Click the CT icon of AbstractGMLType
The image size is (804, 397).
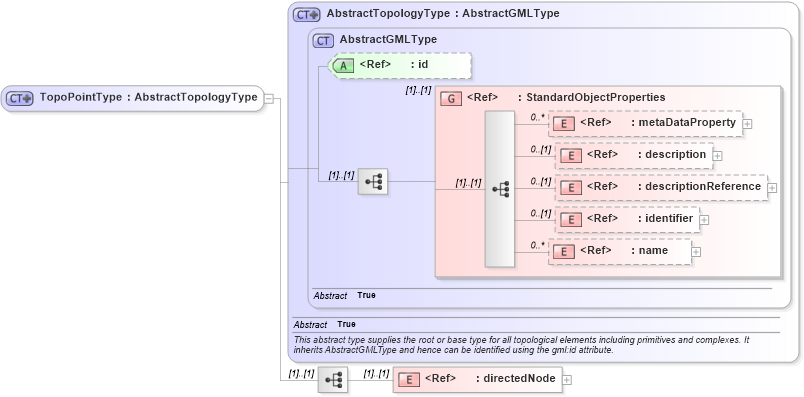(323, 40)
